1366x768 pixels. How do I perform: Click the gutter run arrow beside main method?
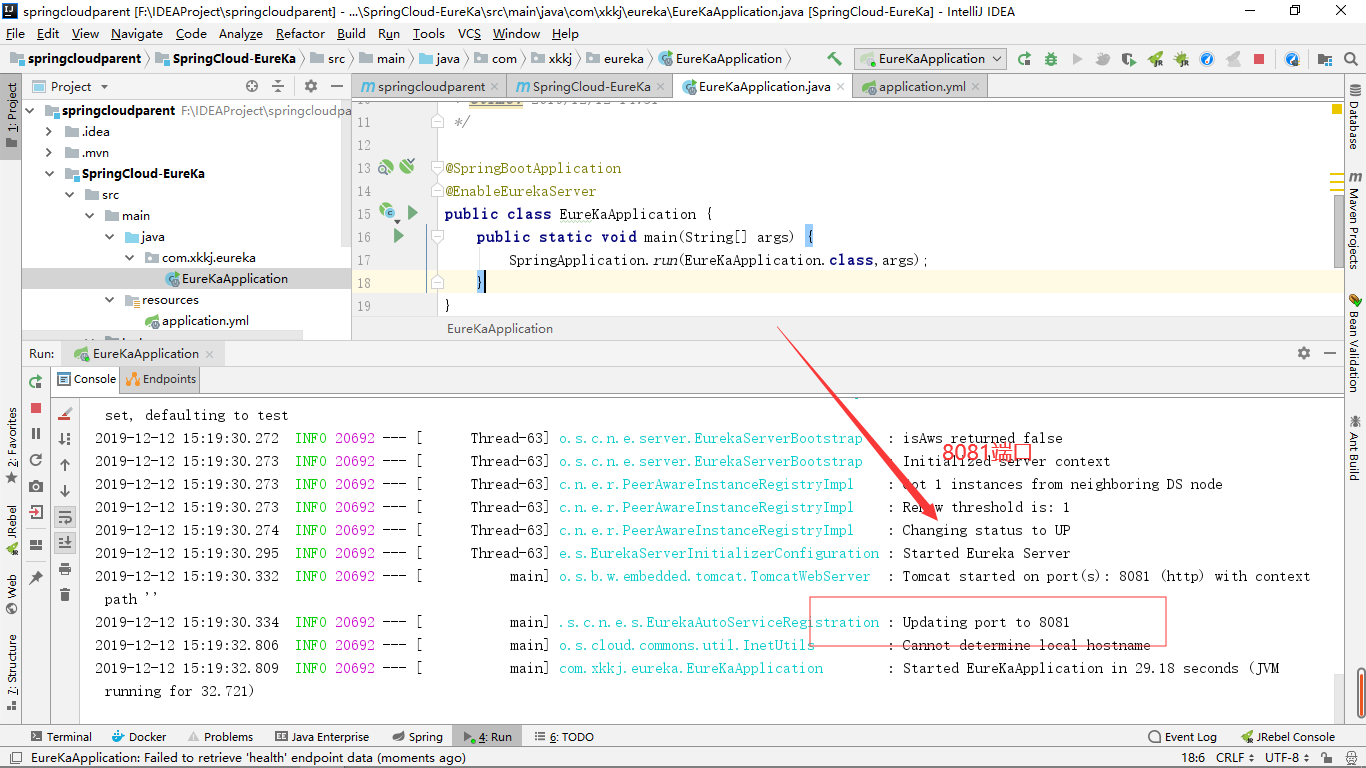(x=398, y=236)
